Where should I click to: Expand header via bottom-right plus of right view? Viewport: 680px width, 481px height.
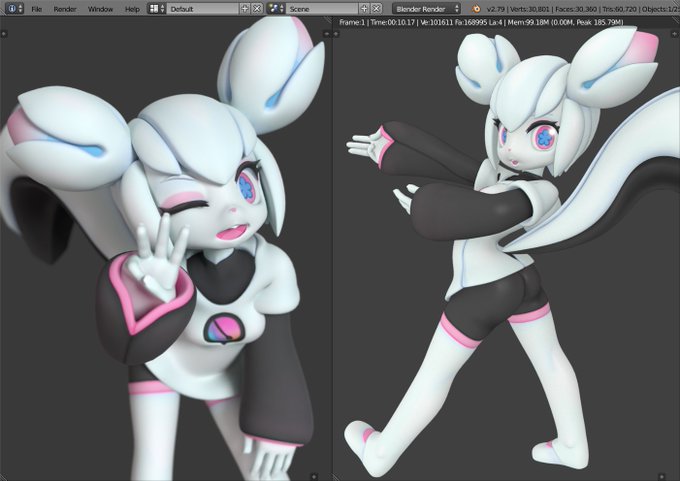tap(661, 476)
